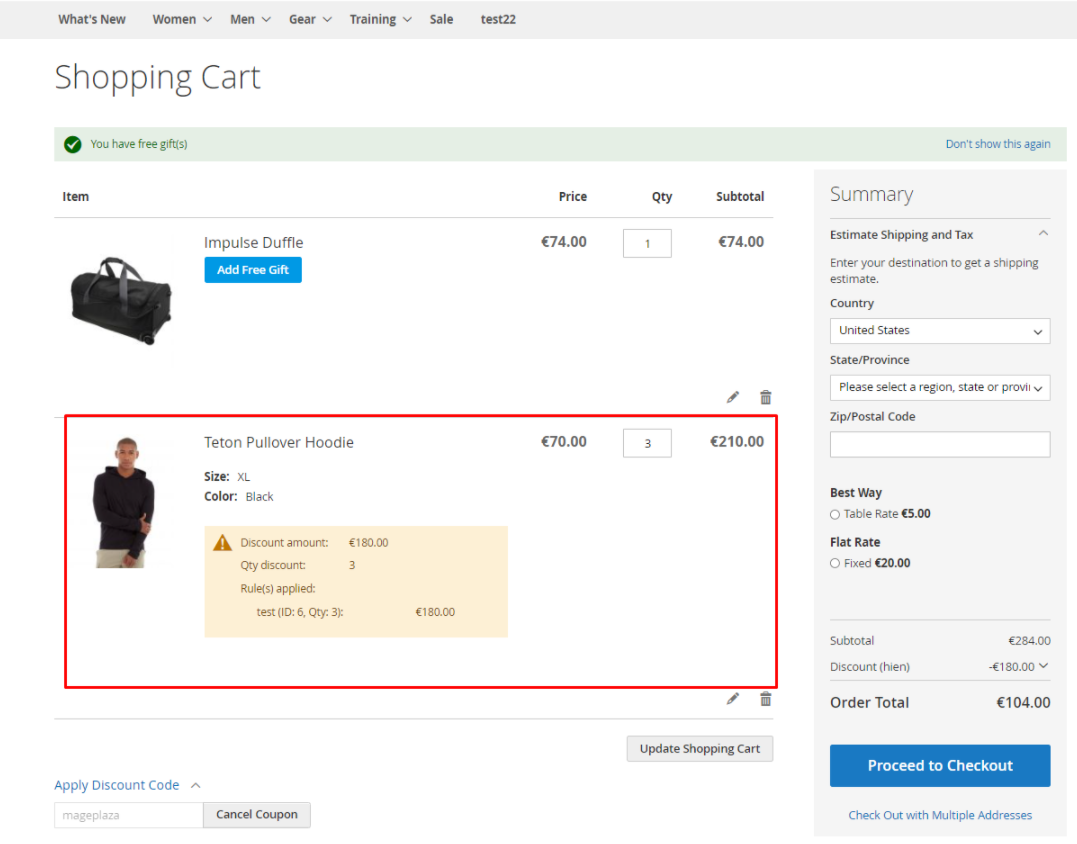1077x844 pixels.
Task: Click the edit pencil icon for Impulse Duffle
Action: [733, 397]
